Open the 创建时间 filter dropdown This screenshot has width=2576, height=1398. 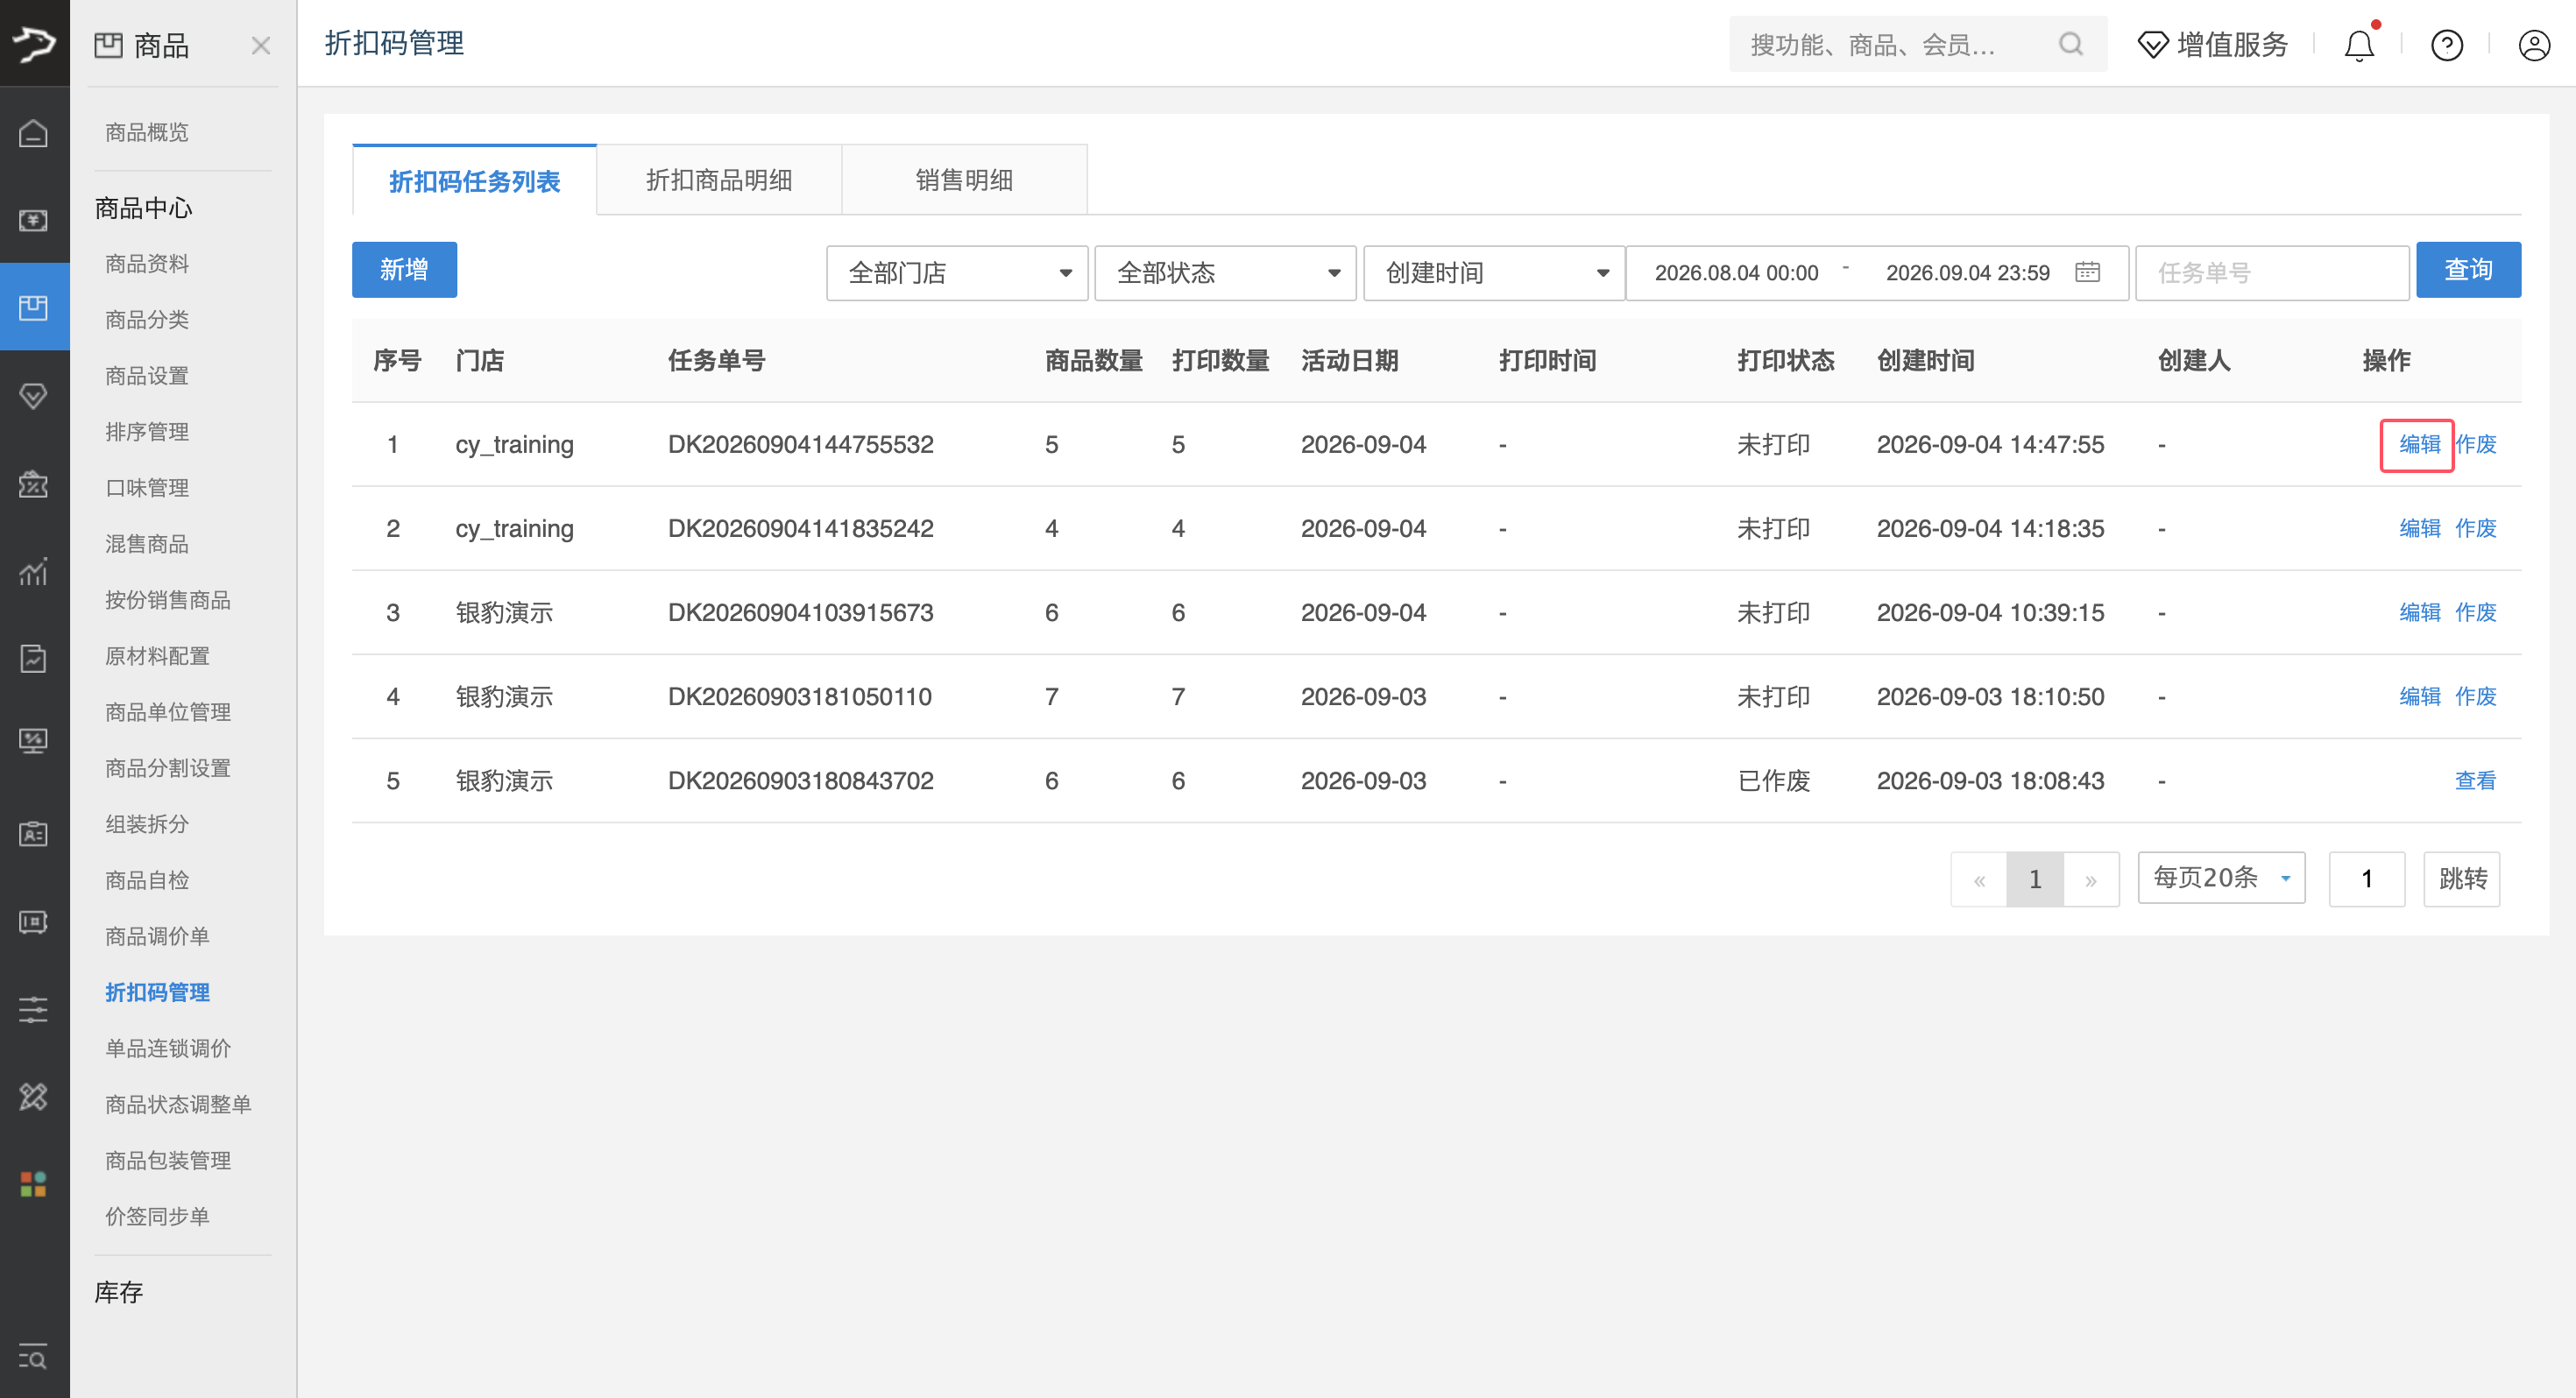[1494, 273]
